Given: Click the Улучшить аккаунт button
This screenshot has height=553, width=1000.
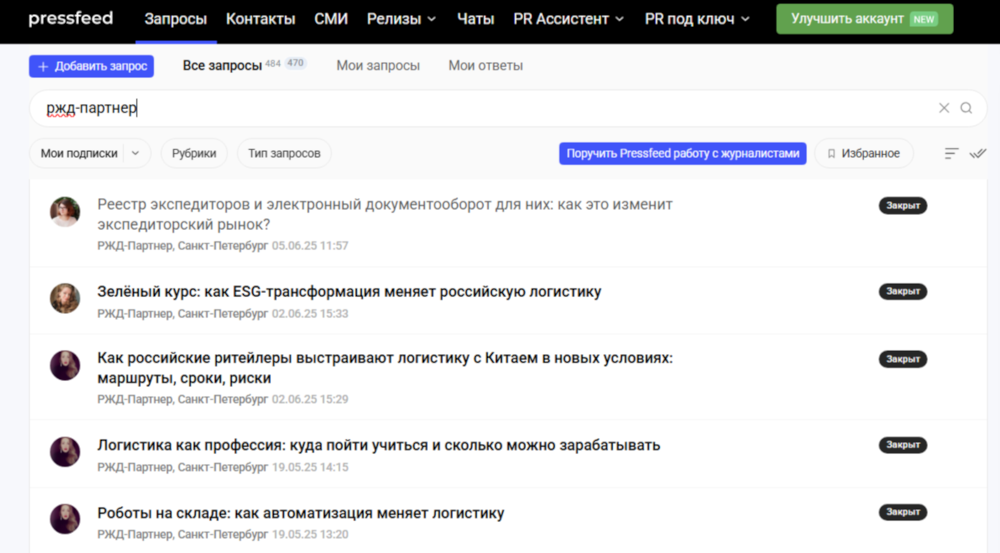Looking at the screenshot, I should pos(864,19).
